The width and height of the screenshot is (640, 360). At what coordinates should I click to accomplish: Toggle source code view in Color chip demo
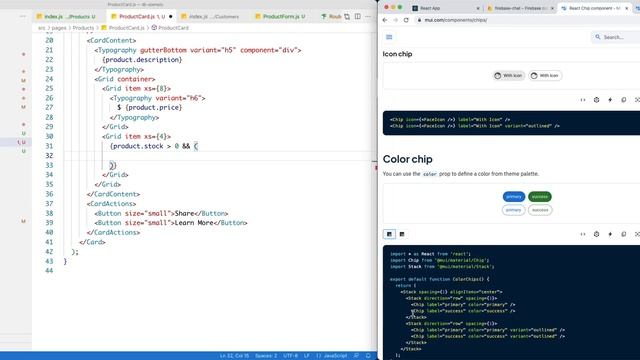tap(583, 234)
